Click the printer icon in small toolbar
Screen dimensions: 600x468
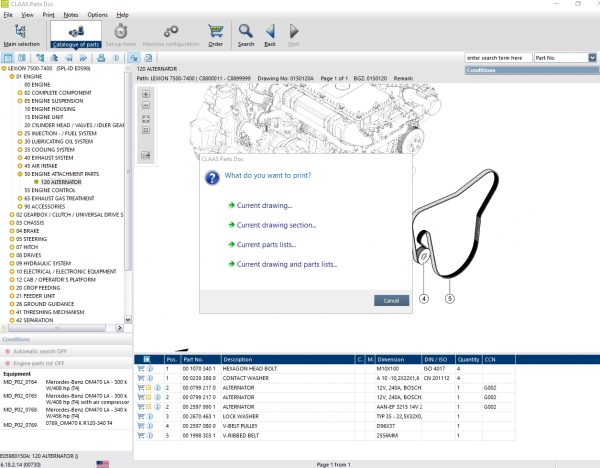pos(101,59)
